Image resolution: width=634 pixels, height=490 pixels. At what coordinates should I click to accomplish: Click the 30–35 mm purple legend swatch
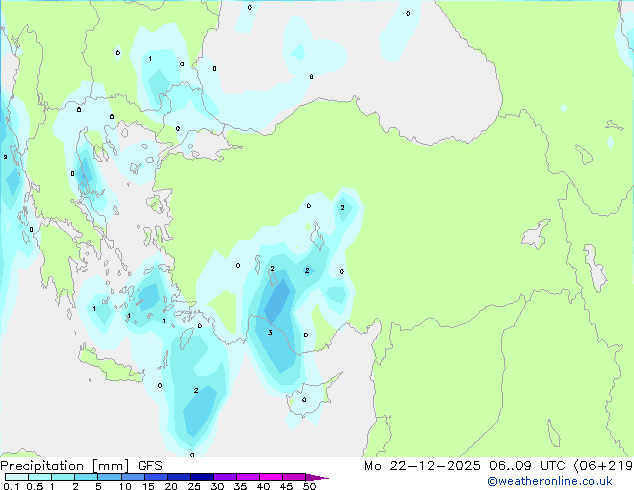tap(224, 477)
